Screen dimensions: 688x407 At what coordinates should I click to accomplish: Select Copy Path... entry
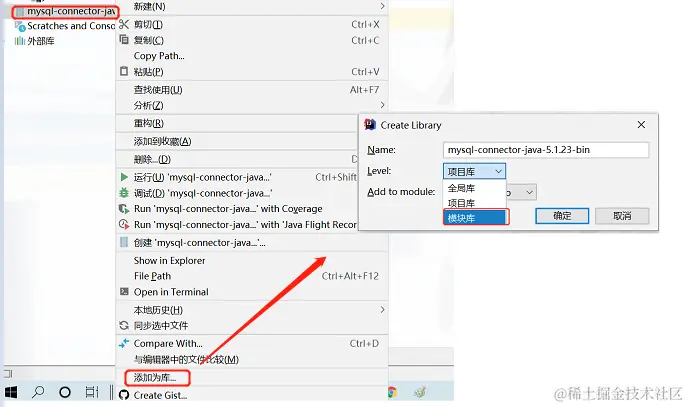pyautogui.click(x=252, y=56)
